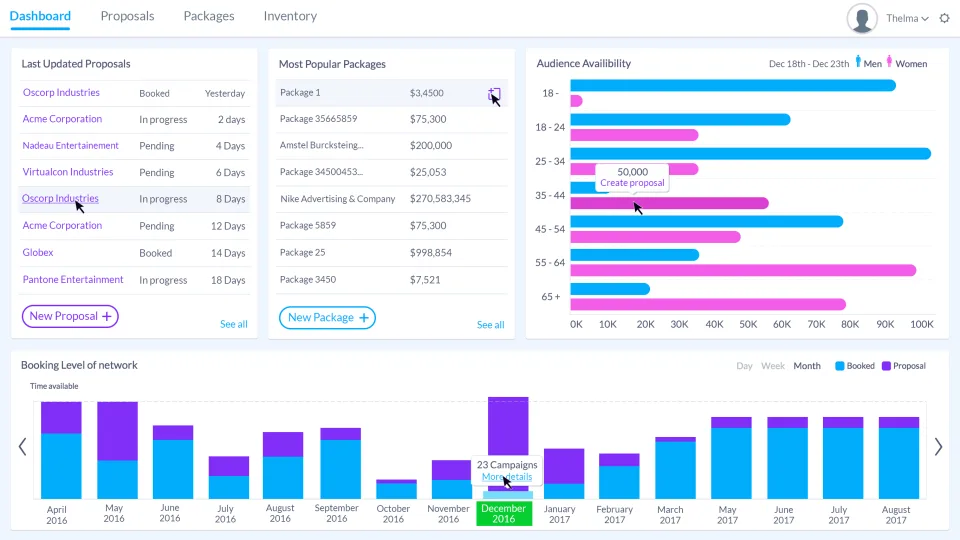
Task: Toggle the Booked legend color swatch
Action: [x=839, y=366]
